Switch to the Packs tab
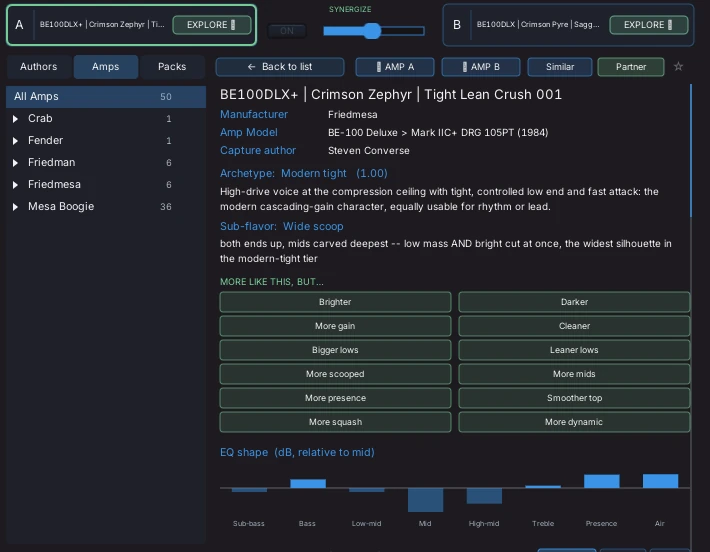 pos(172,67)
